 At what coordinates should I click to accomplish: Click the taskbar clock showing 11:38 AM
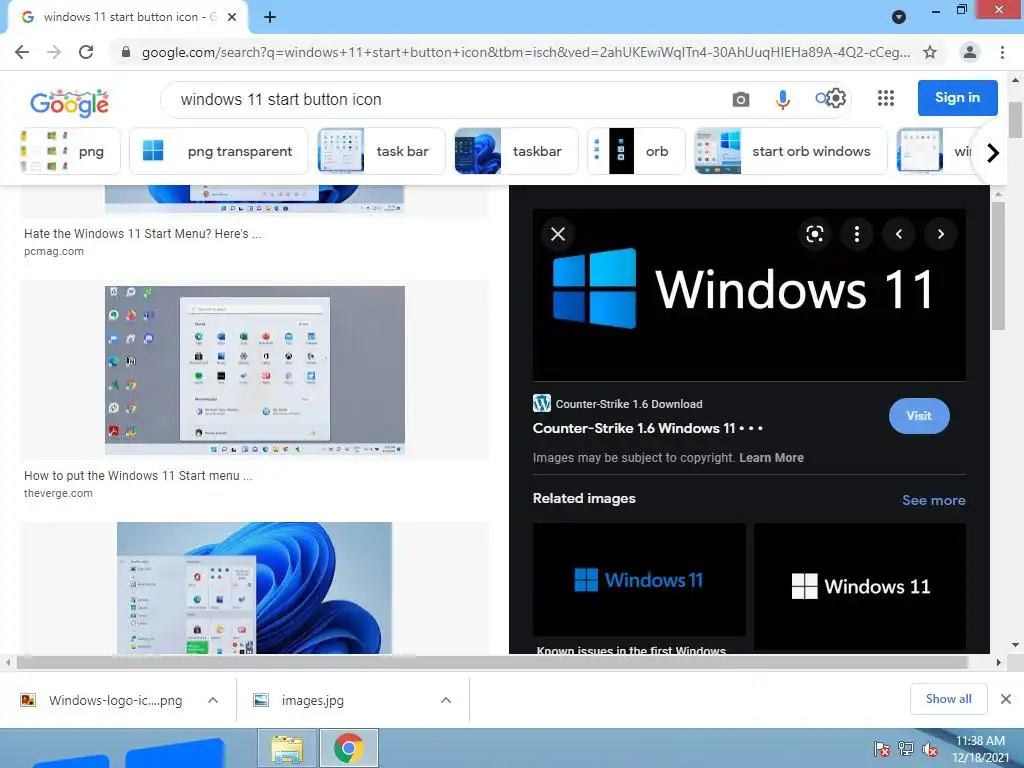pyautogui.click(x=980, y=749)
